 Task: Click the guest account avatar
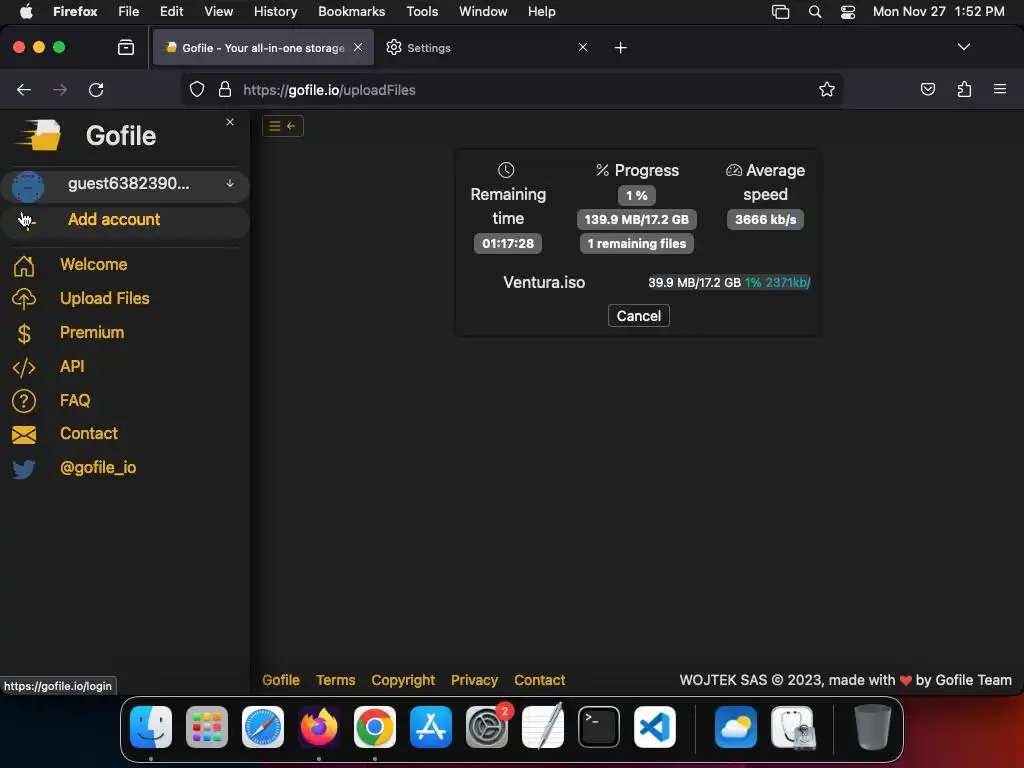pos(28,186)
